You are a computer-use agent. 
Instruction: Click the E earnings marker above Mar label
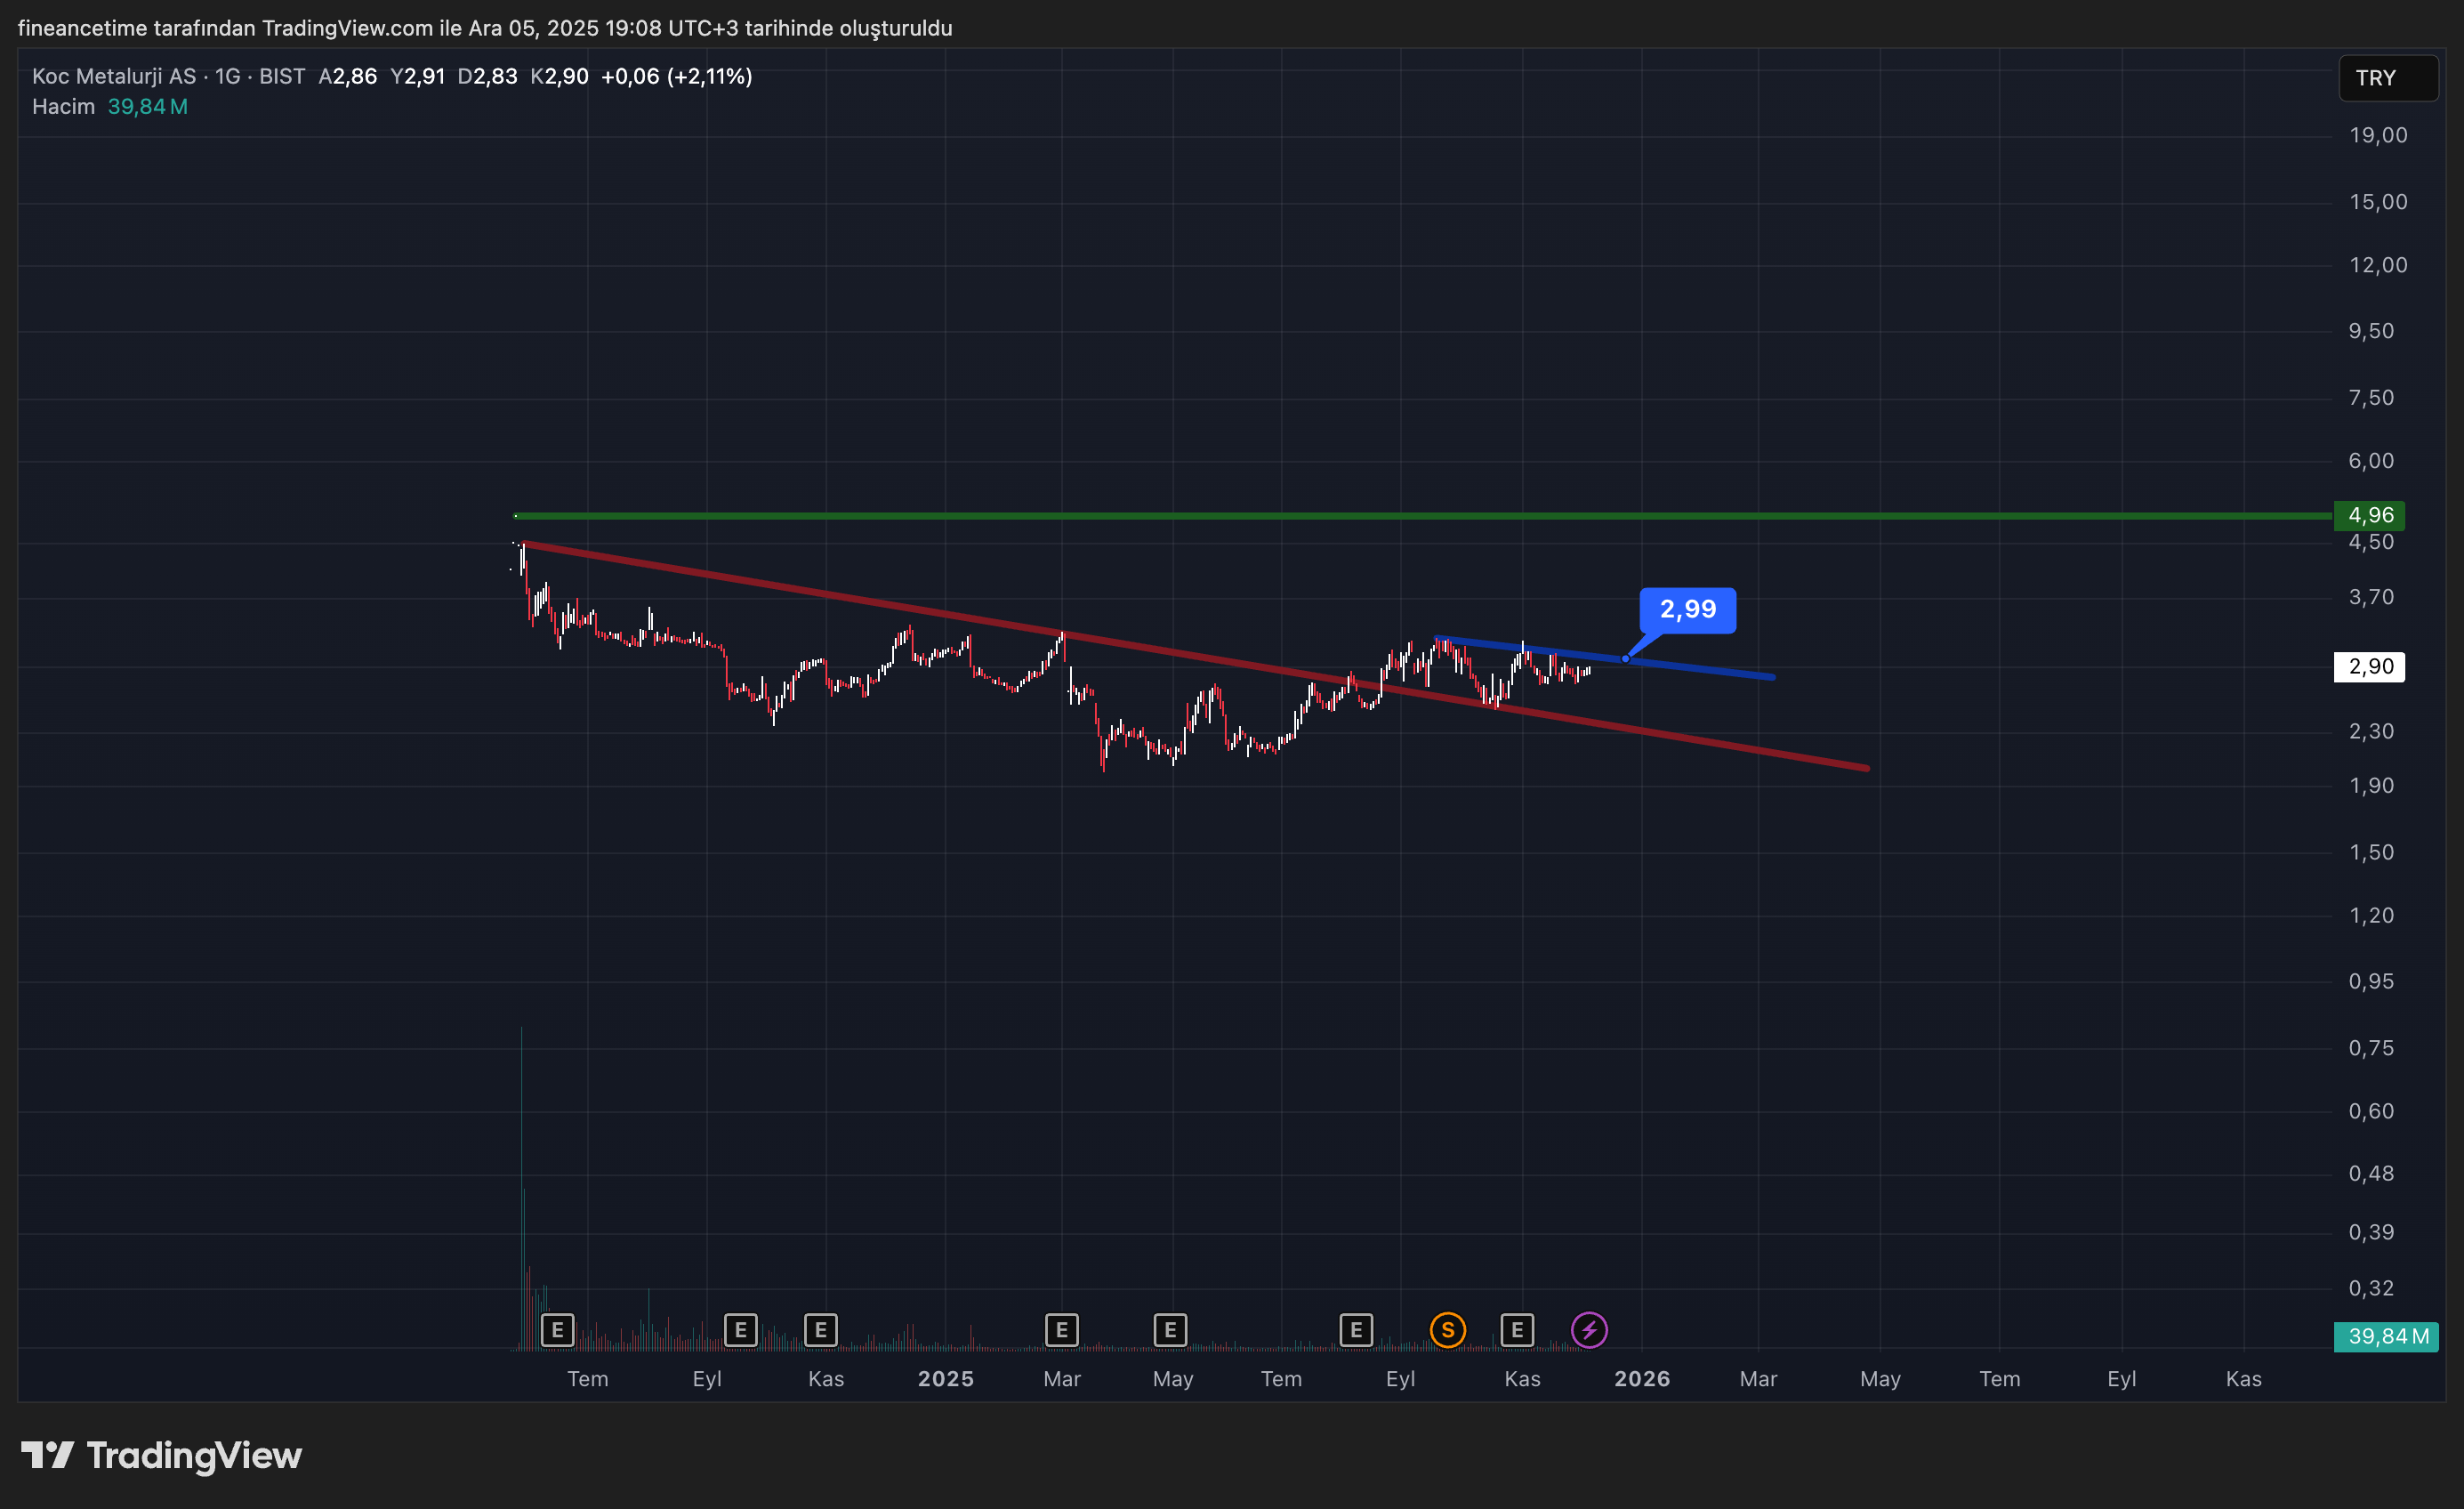pos(1061,1330)
